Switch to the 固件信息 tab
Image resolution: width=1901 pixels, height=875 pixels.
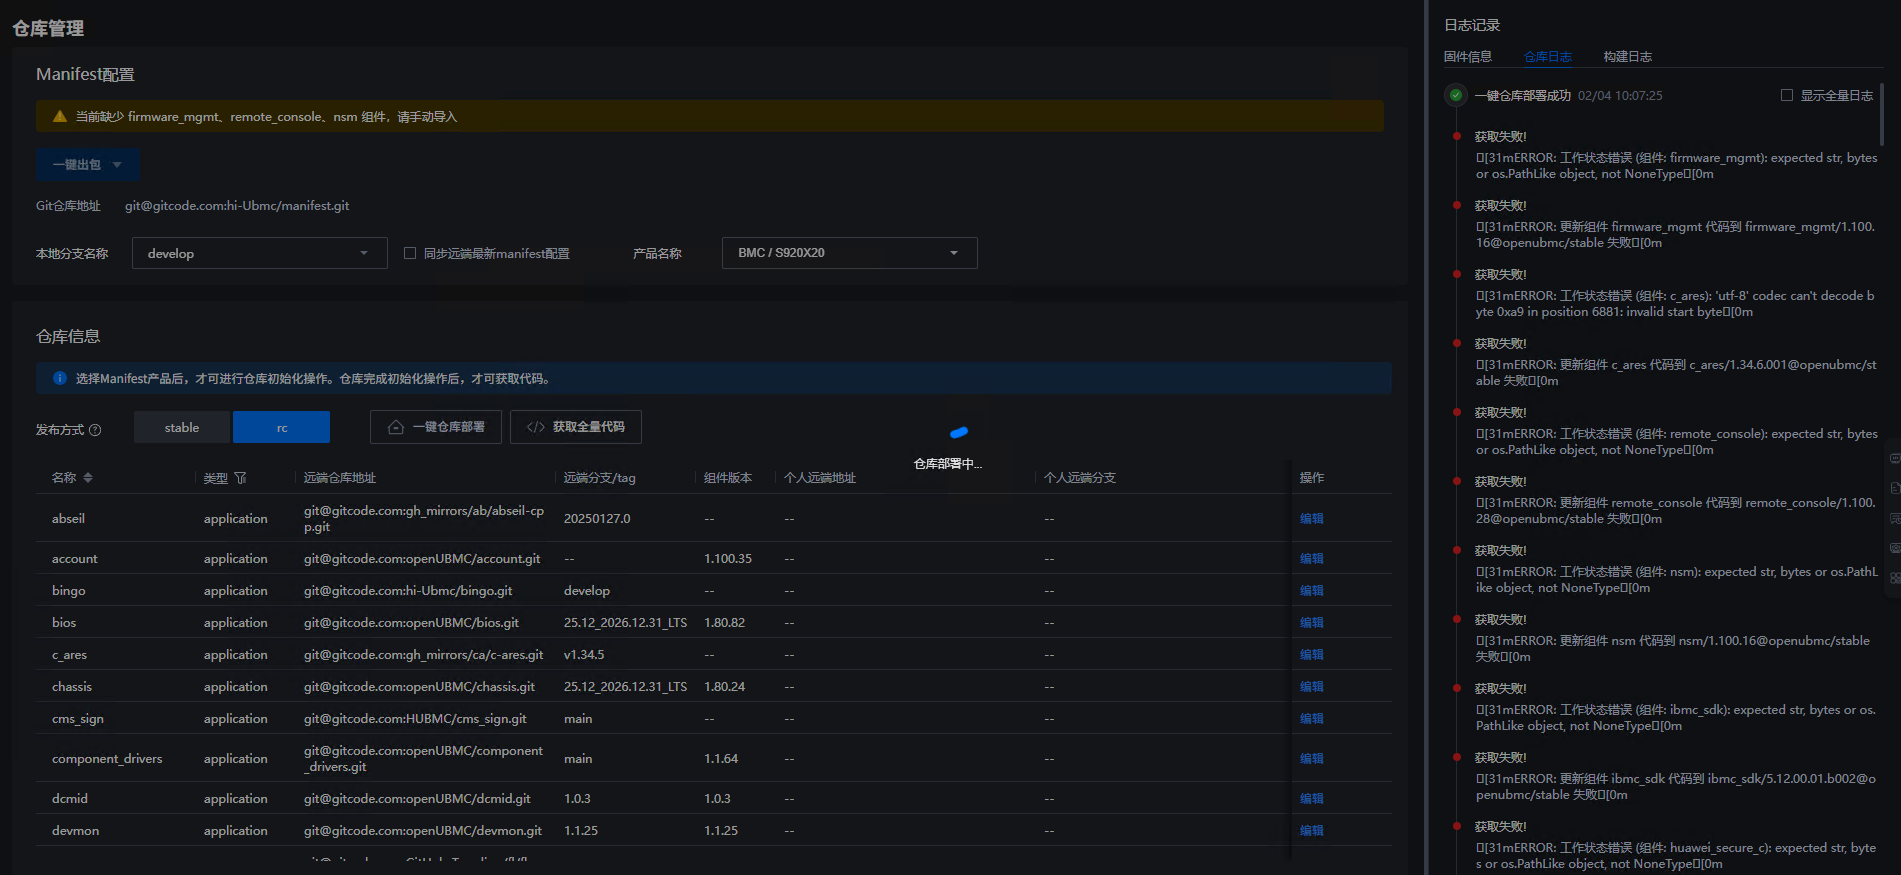1467,57
